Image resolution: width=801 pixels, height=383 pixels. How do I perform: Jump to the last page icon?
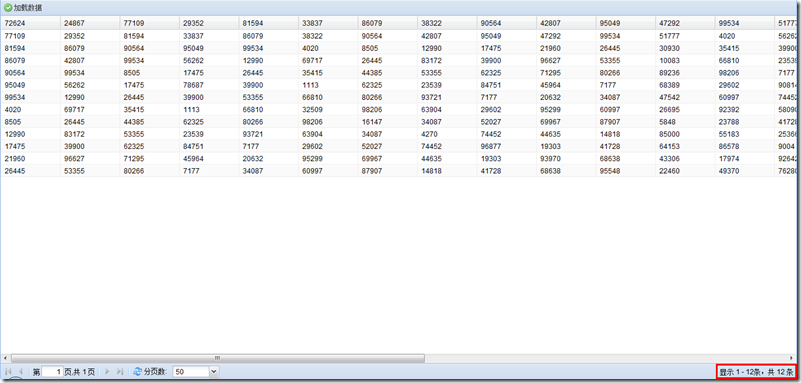(x=120, y=372)
